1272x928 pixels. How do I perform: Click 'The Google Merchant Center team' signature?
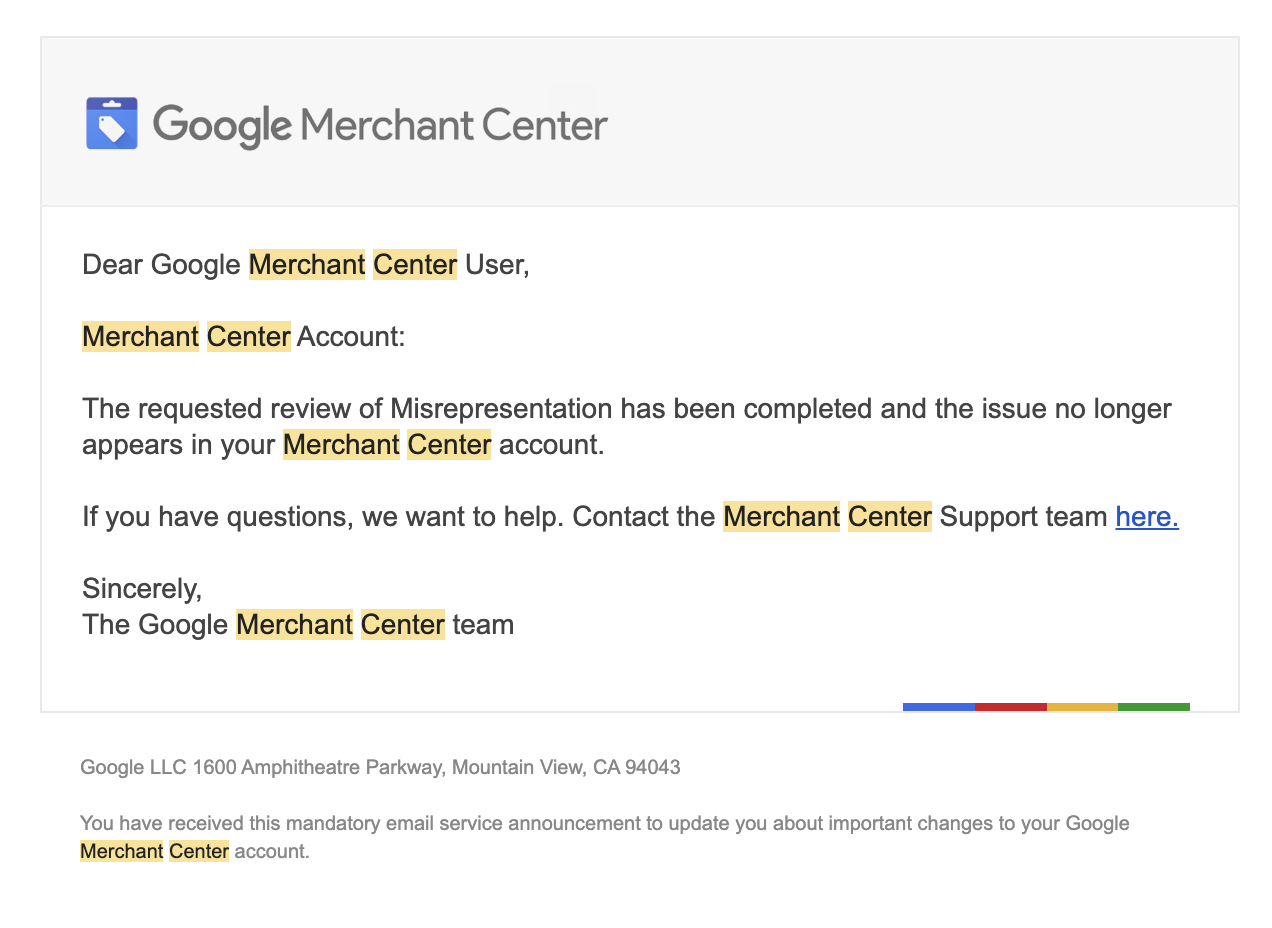298,624
